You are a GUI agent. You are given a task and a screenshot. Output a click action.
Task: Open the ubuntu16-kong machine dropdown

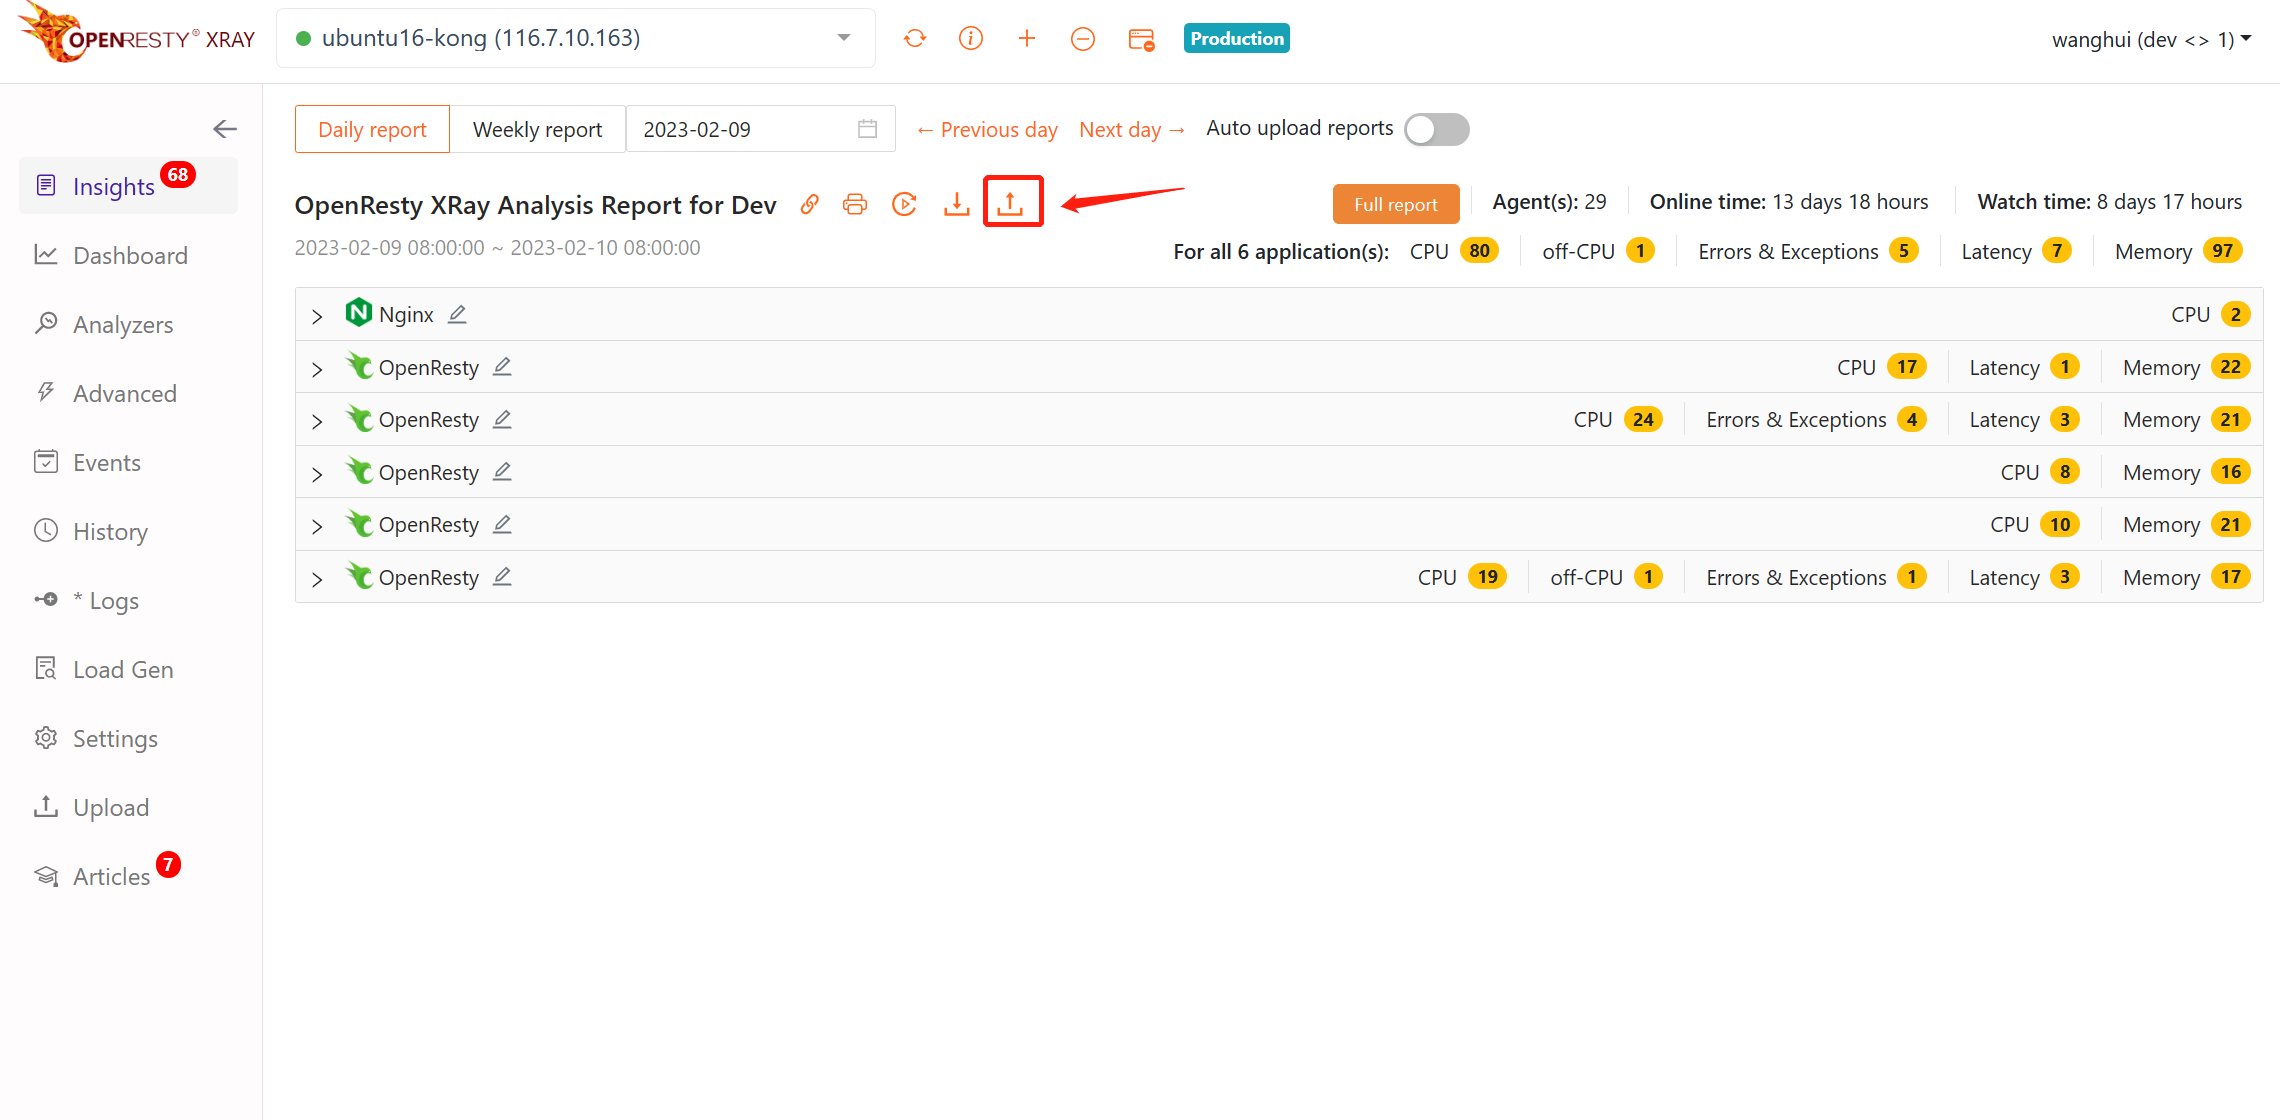pyautogui.click(x=576, y=38)
